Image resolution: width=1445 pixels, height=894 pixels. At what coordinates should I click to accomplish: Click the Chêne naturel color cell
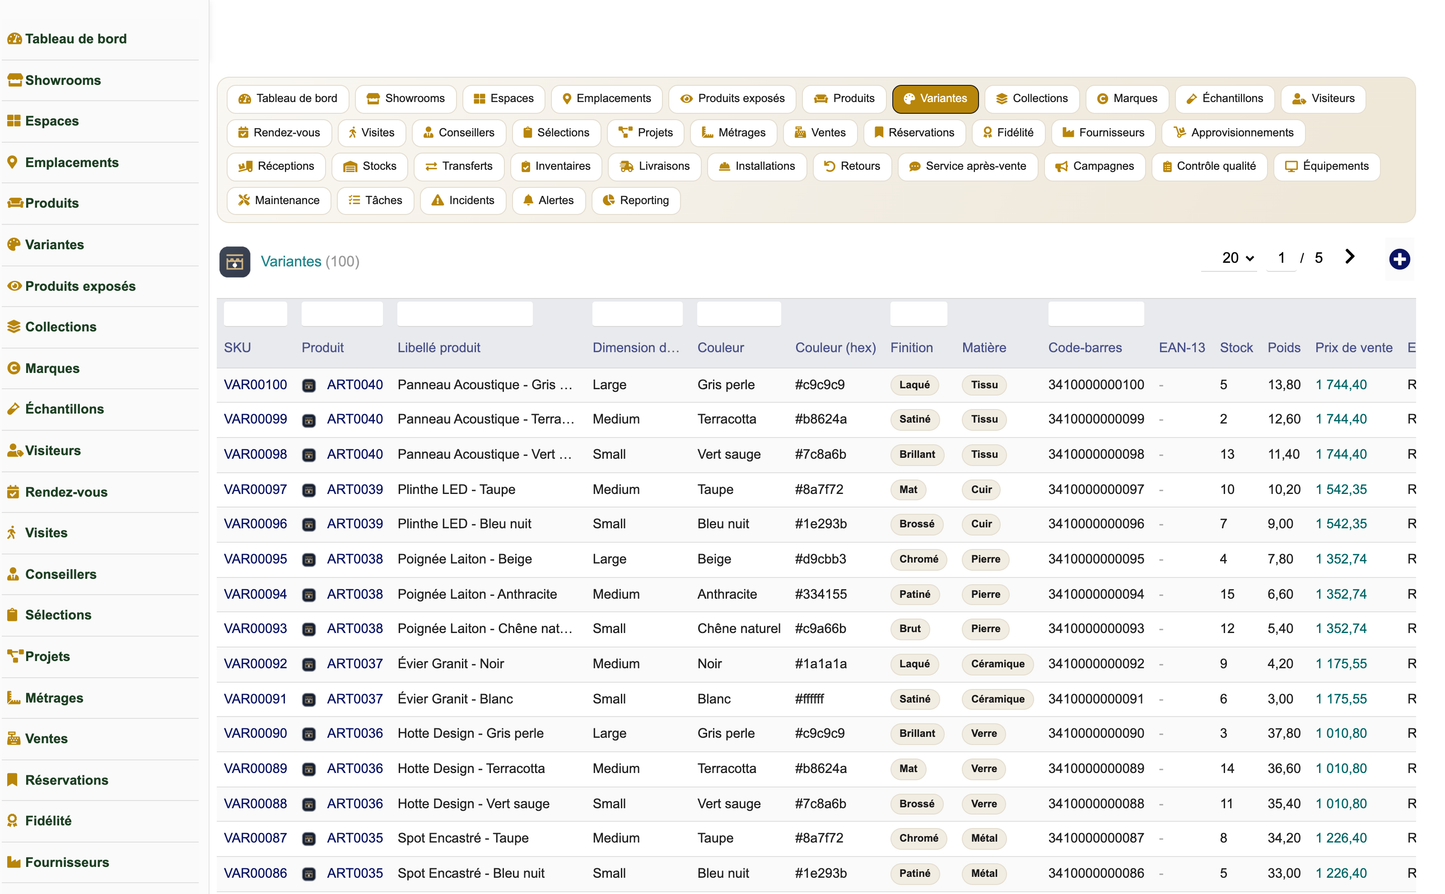739,629
